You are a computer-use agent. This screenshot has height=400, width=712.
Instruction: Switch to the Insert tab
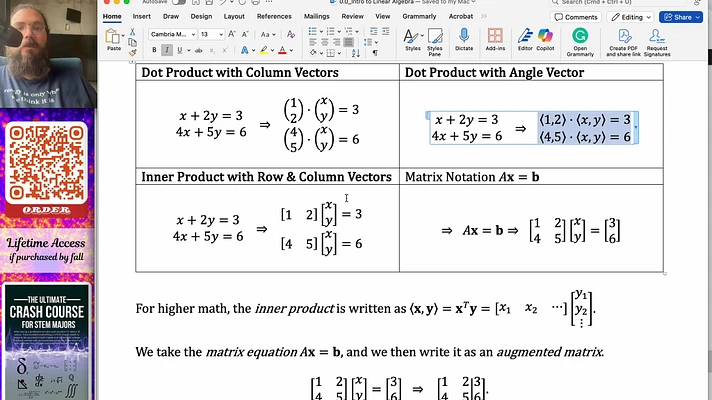[x=142, y=16]
